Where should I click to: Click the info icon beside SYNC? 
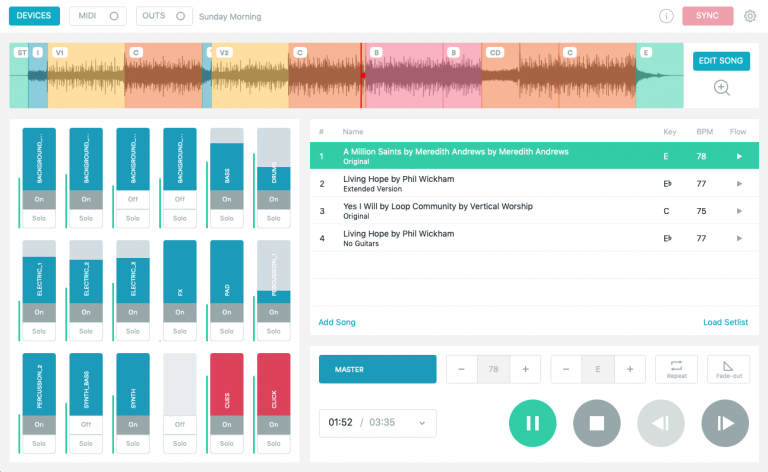tap(666, 16)
